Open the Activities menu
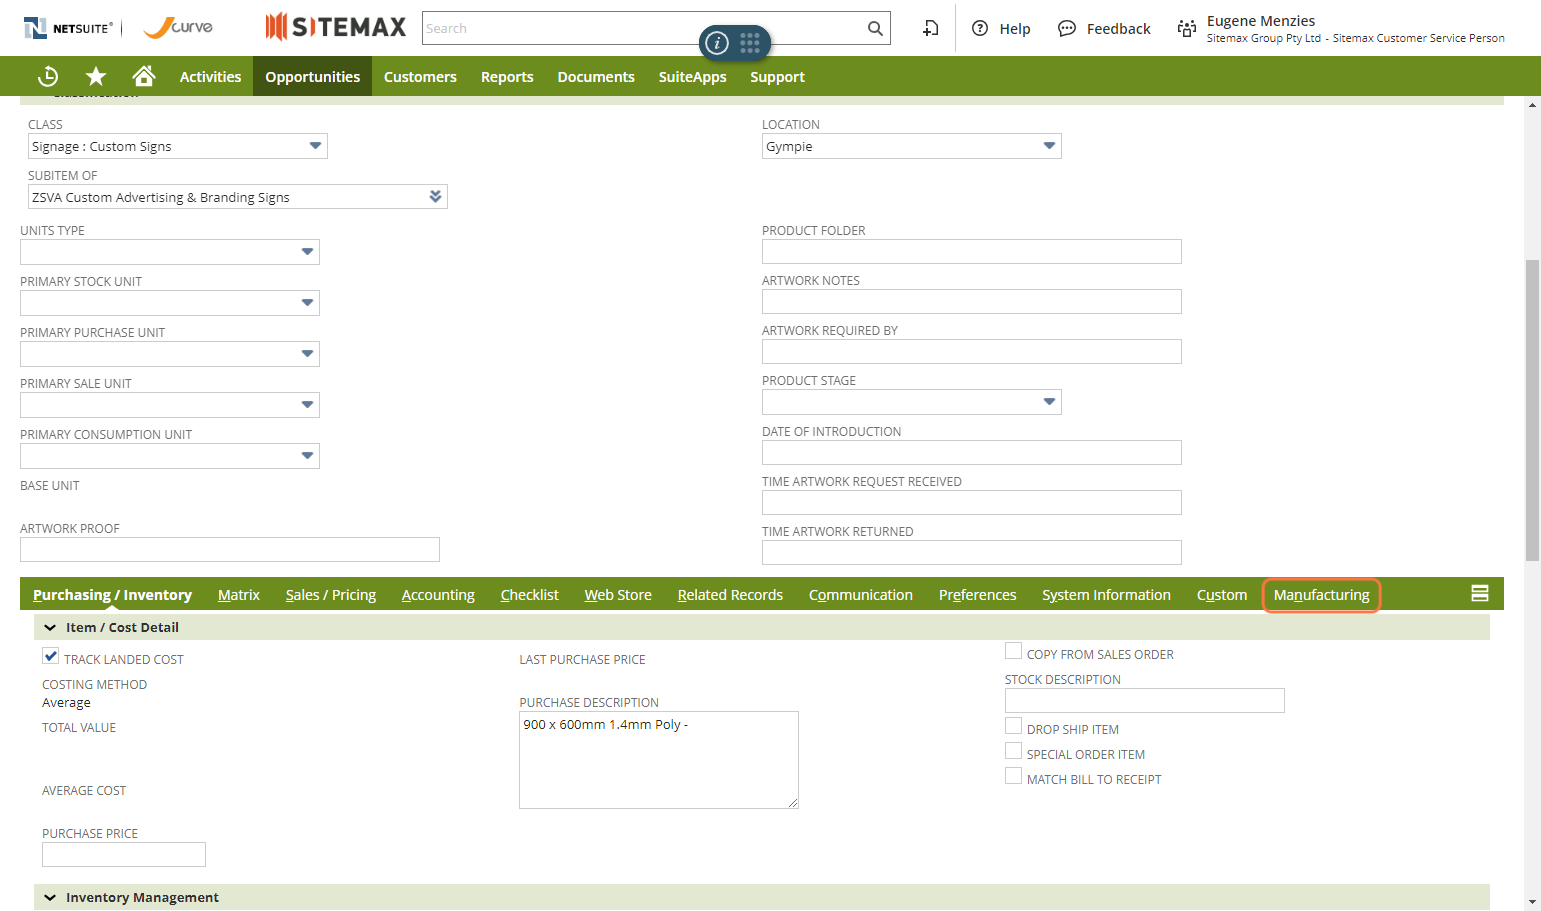The height and width of the screenshot is (911, 1541). tap(210, 77)
